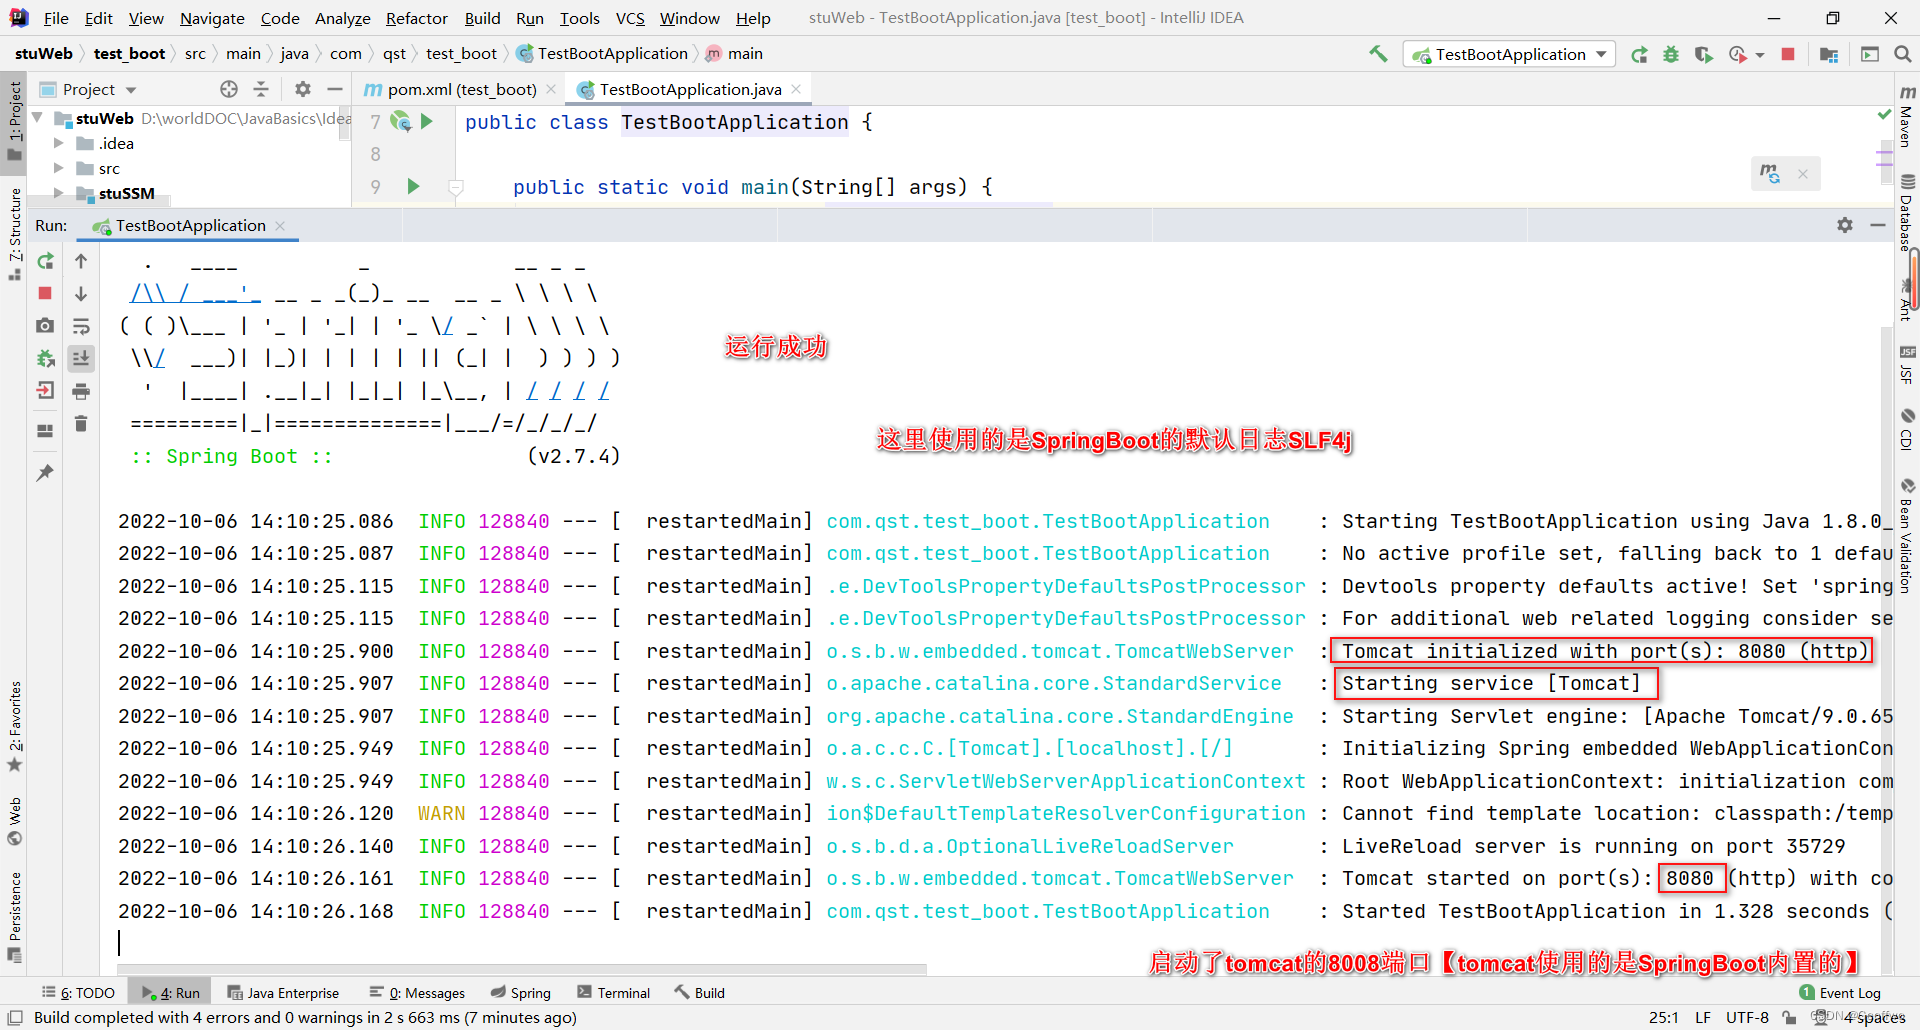Click the 25:1 caret position indicator
This screenshot has width=1920, height=1030.
pyautogui.click(x=1663, y=1017)
